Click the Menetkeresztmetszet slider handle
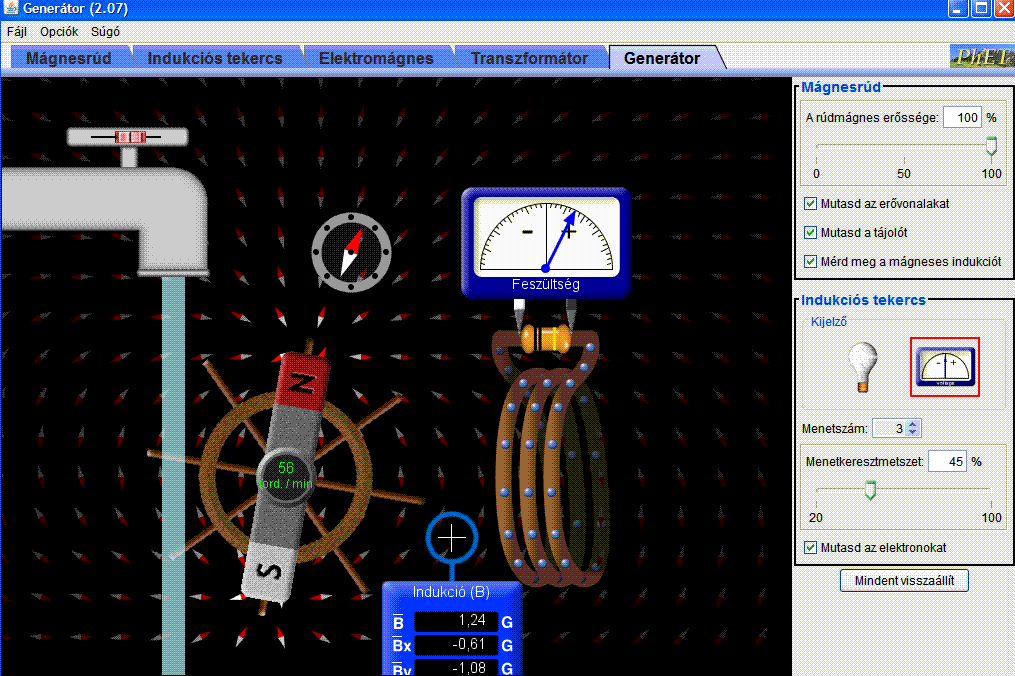The image size is (1015, 676). pos(870,489)
